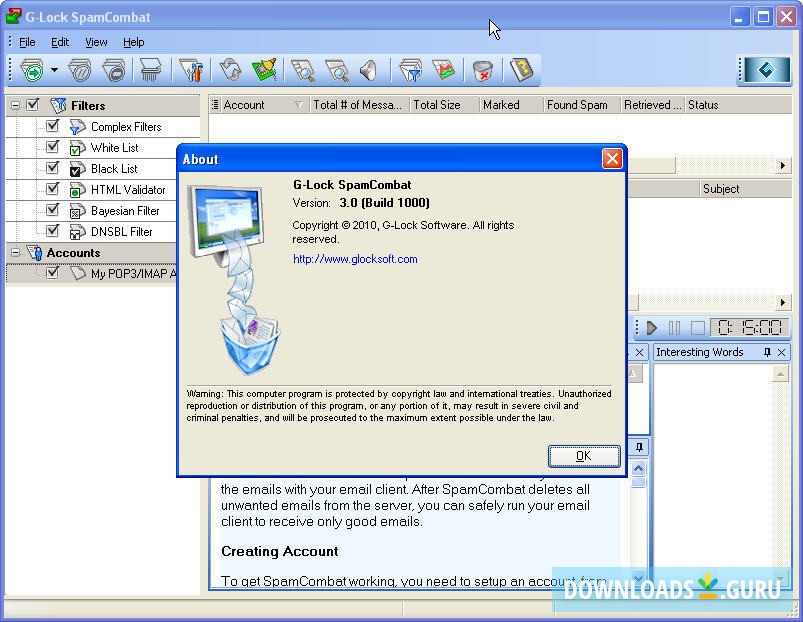Click the green board with broom icon
The height and width of the screenshot is (622, 803).
coord(264,70)
